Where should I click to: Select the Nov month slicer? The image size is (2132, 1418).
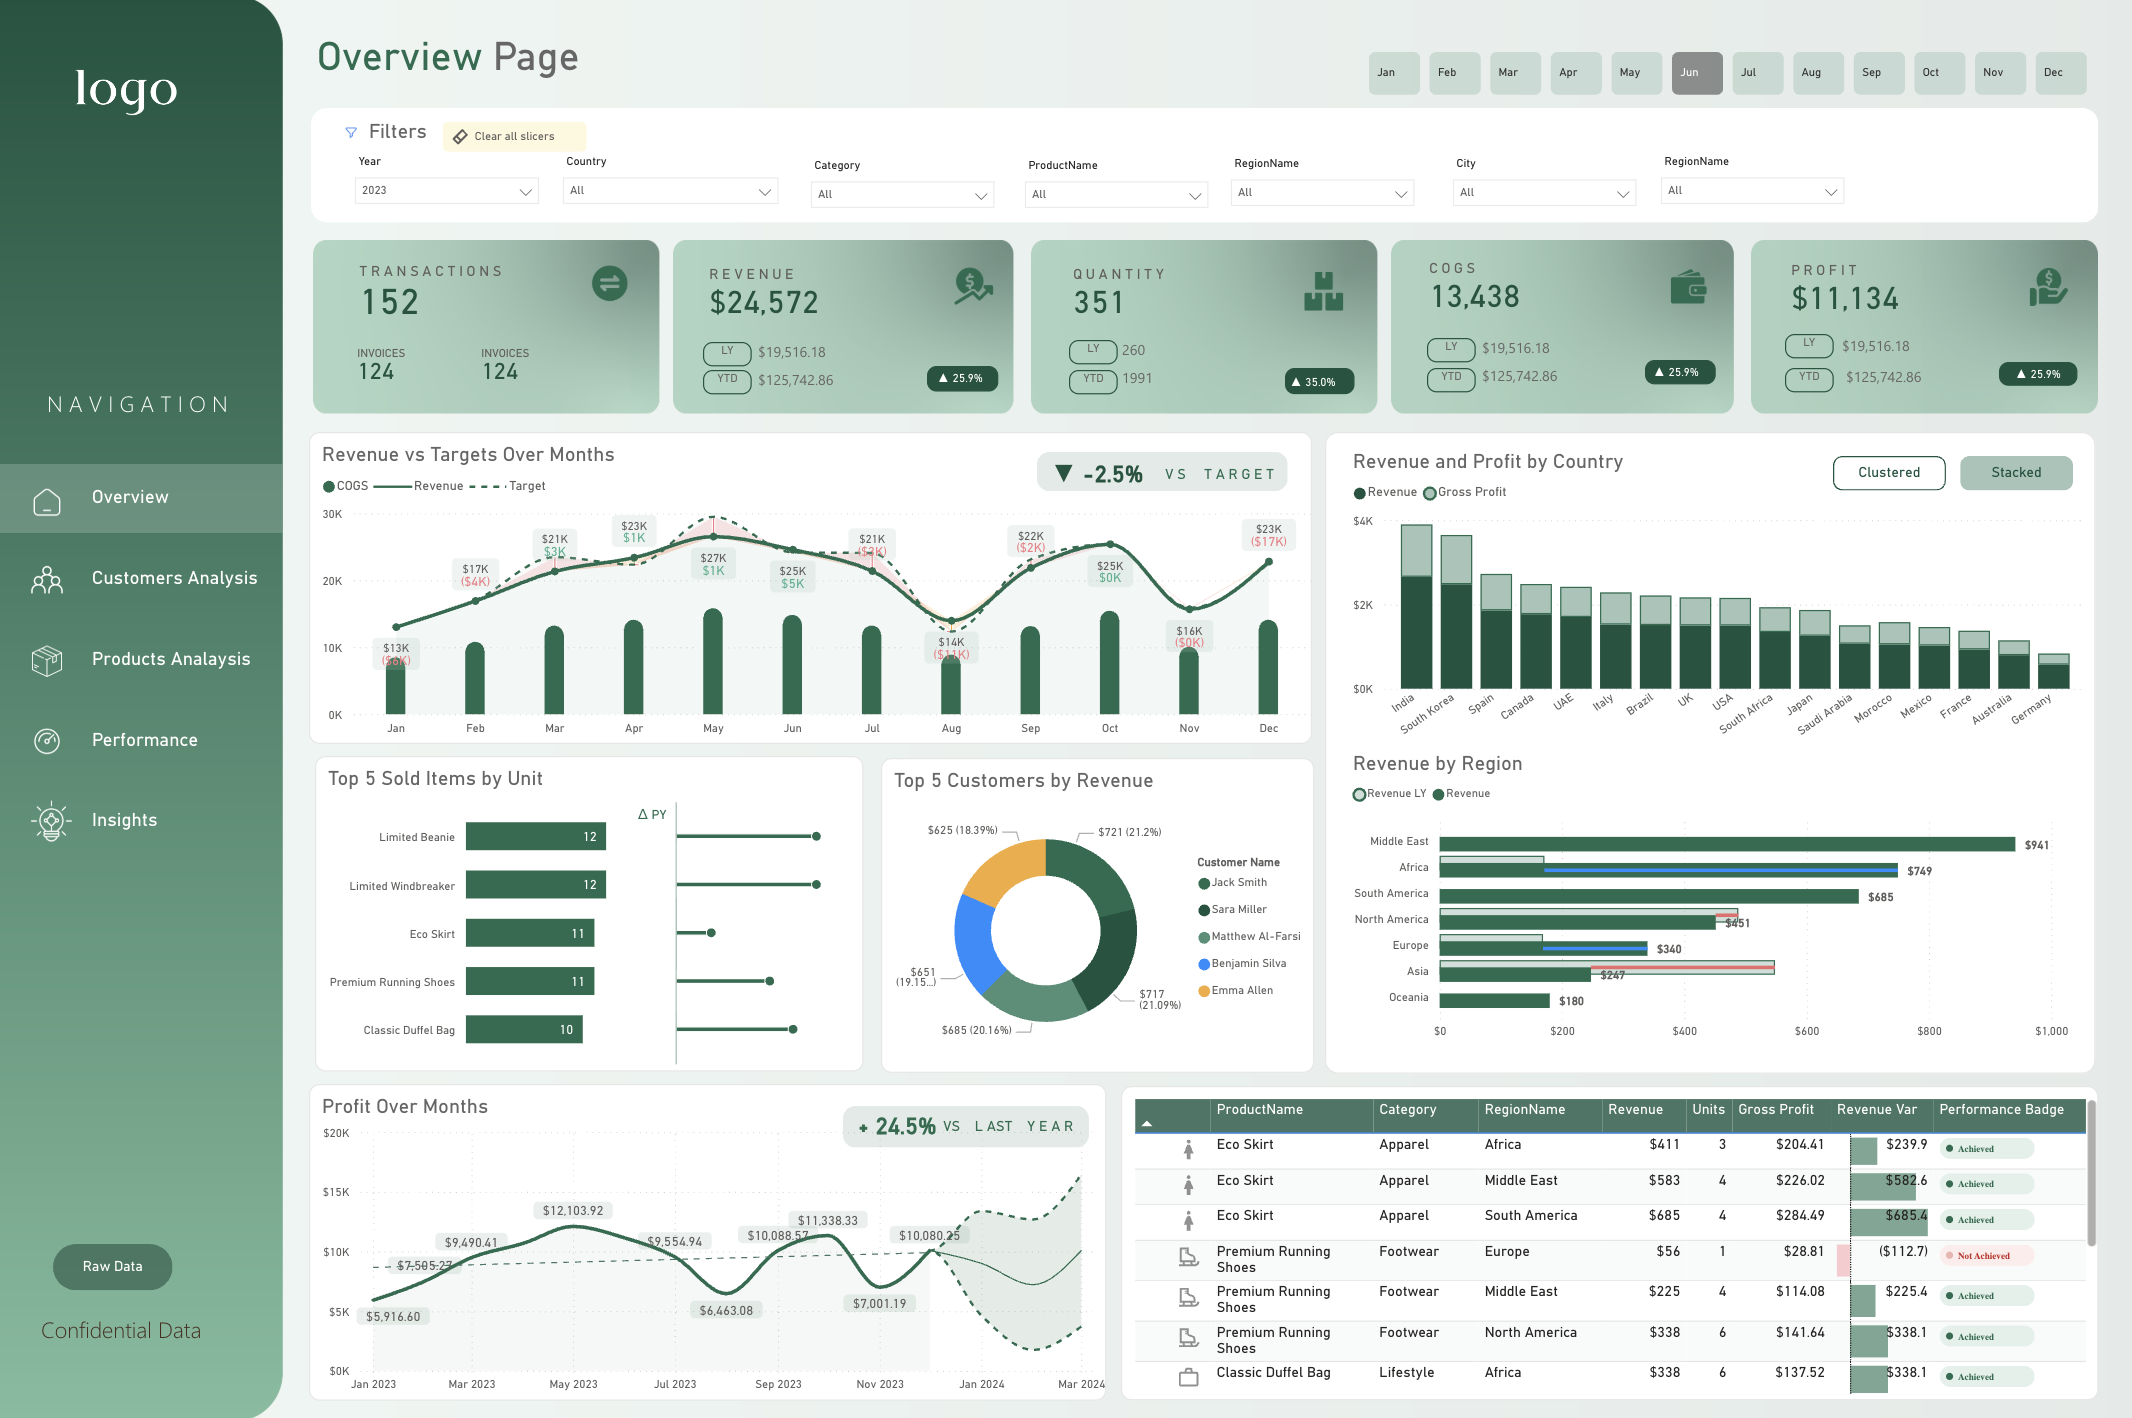coord(2000,73)
